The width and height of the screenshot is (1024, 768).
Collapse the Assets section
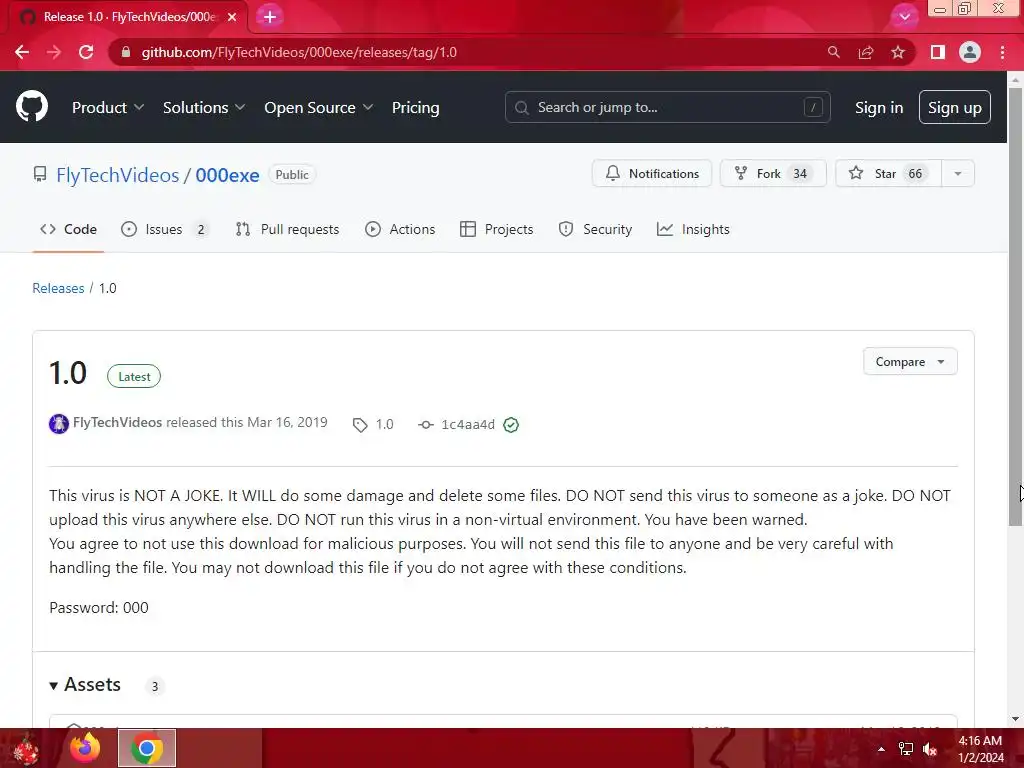pos(86,684)
